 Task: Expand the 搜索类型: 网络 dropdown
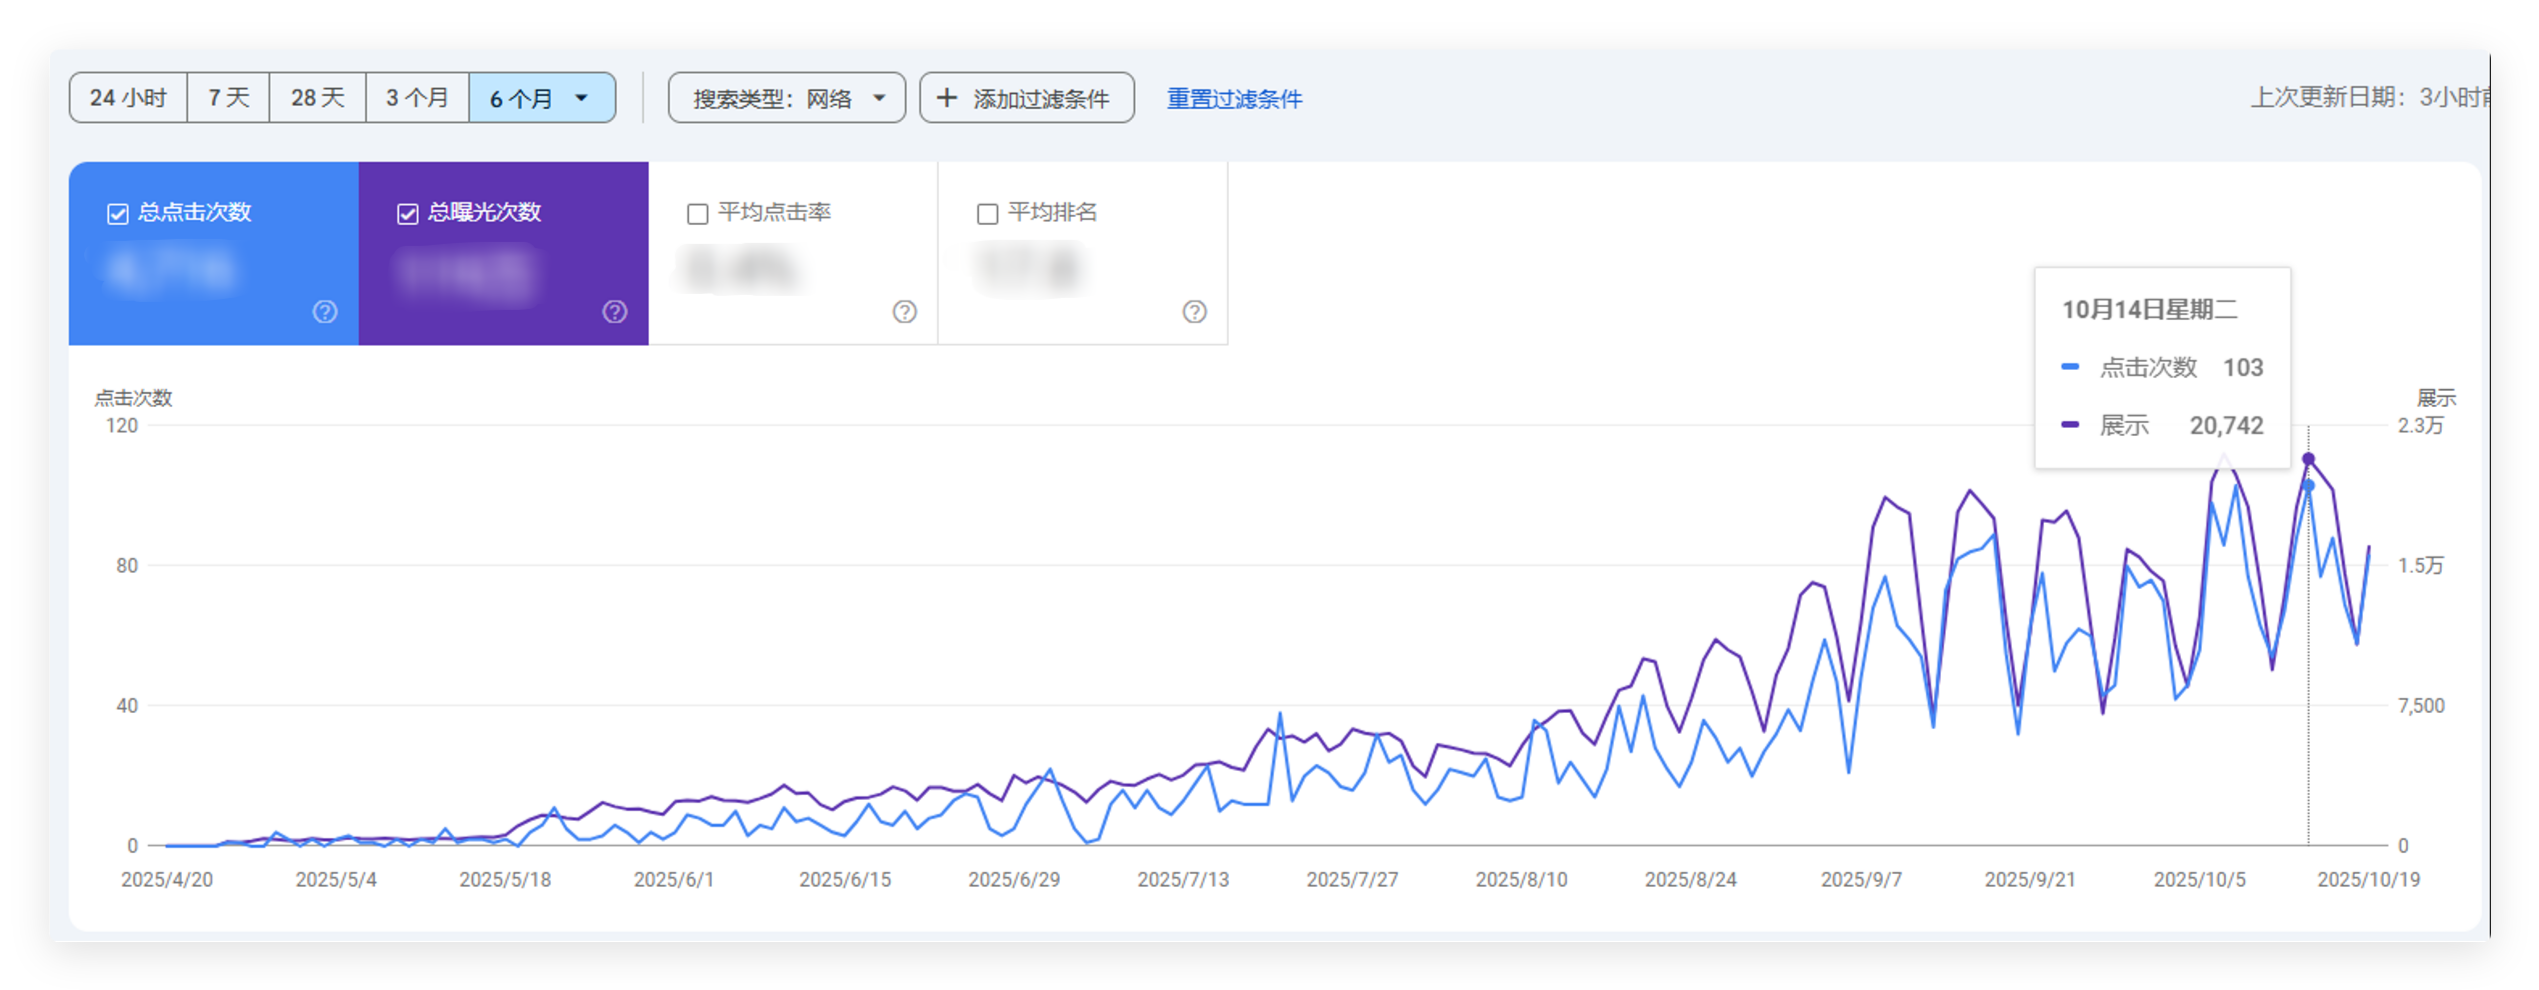pos(879,98)
